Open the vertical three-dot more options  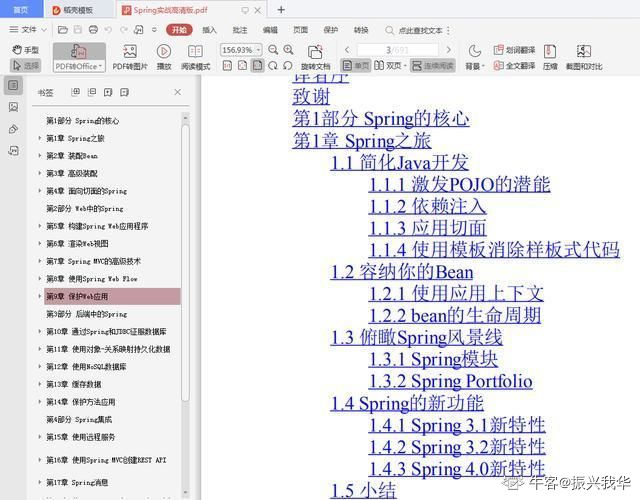pyautogui.click(x=448, y=30)
